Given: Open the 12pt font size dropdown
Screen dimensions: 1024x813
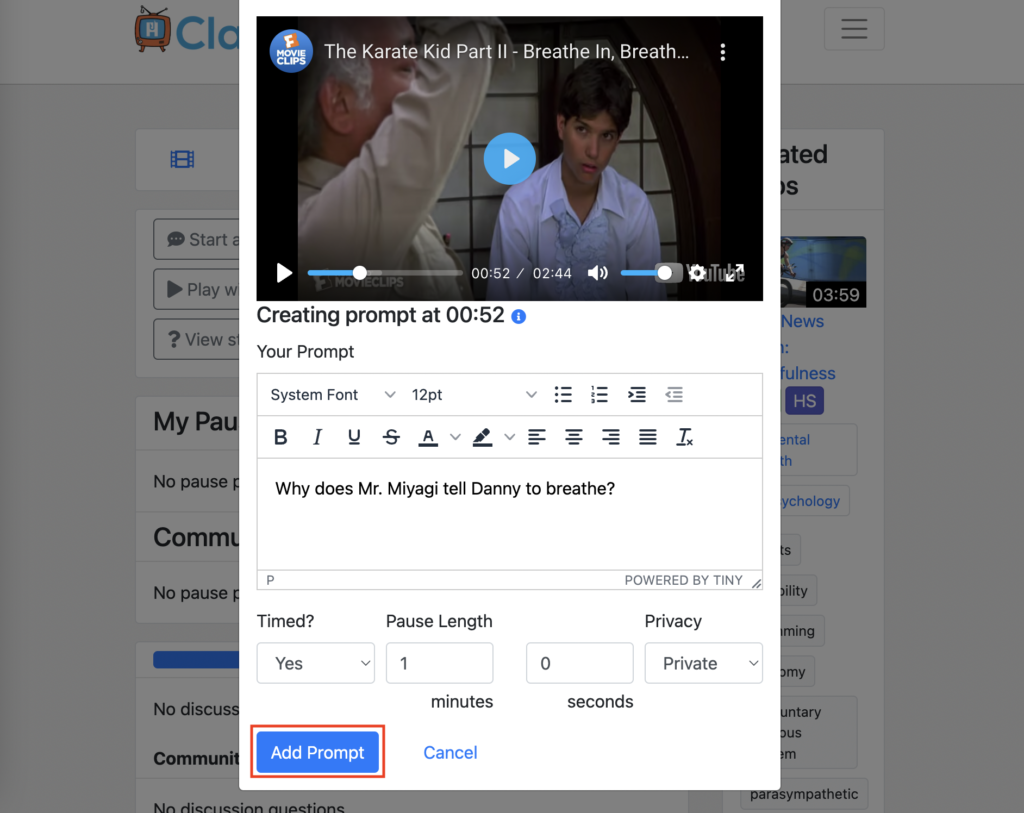Looking at the screenshot, I should (474, 394).
